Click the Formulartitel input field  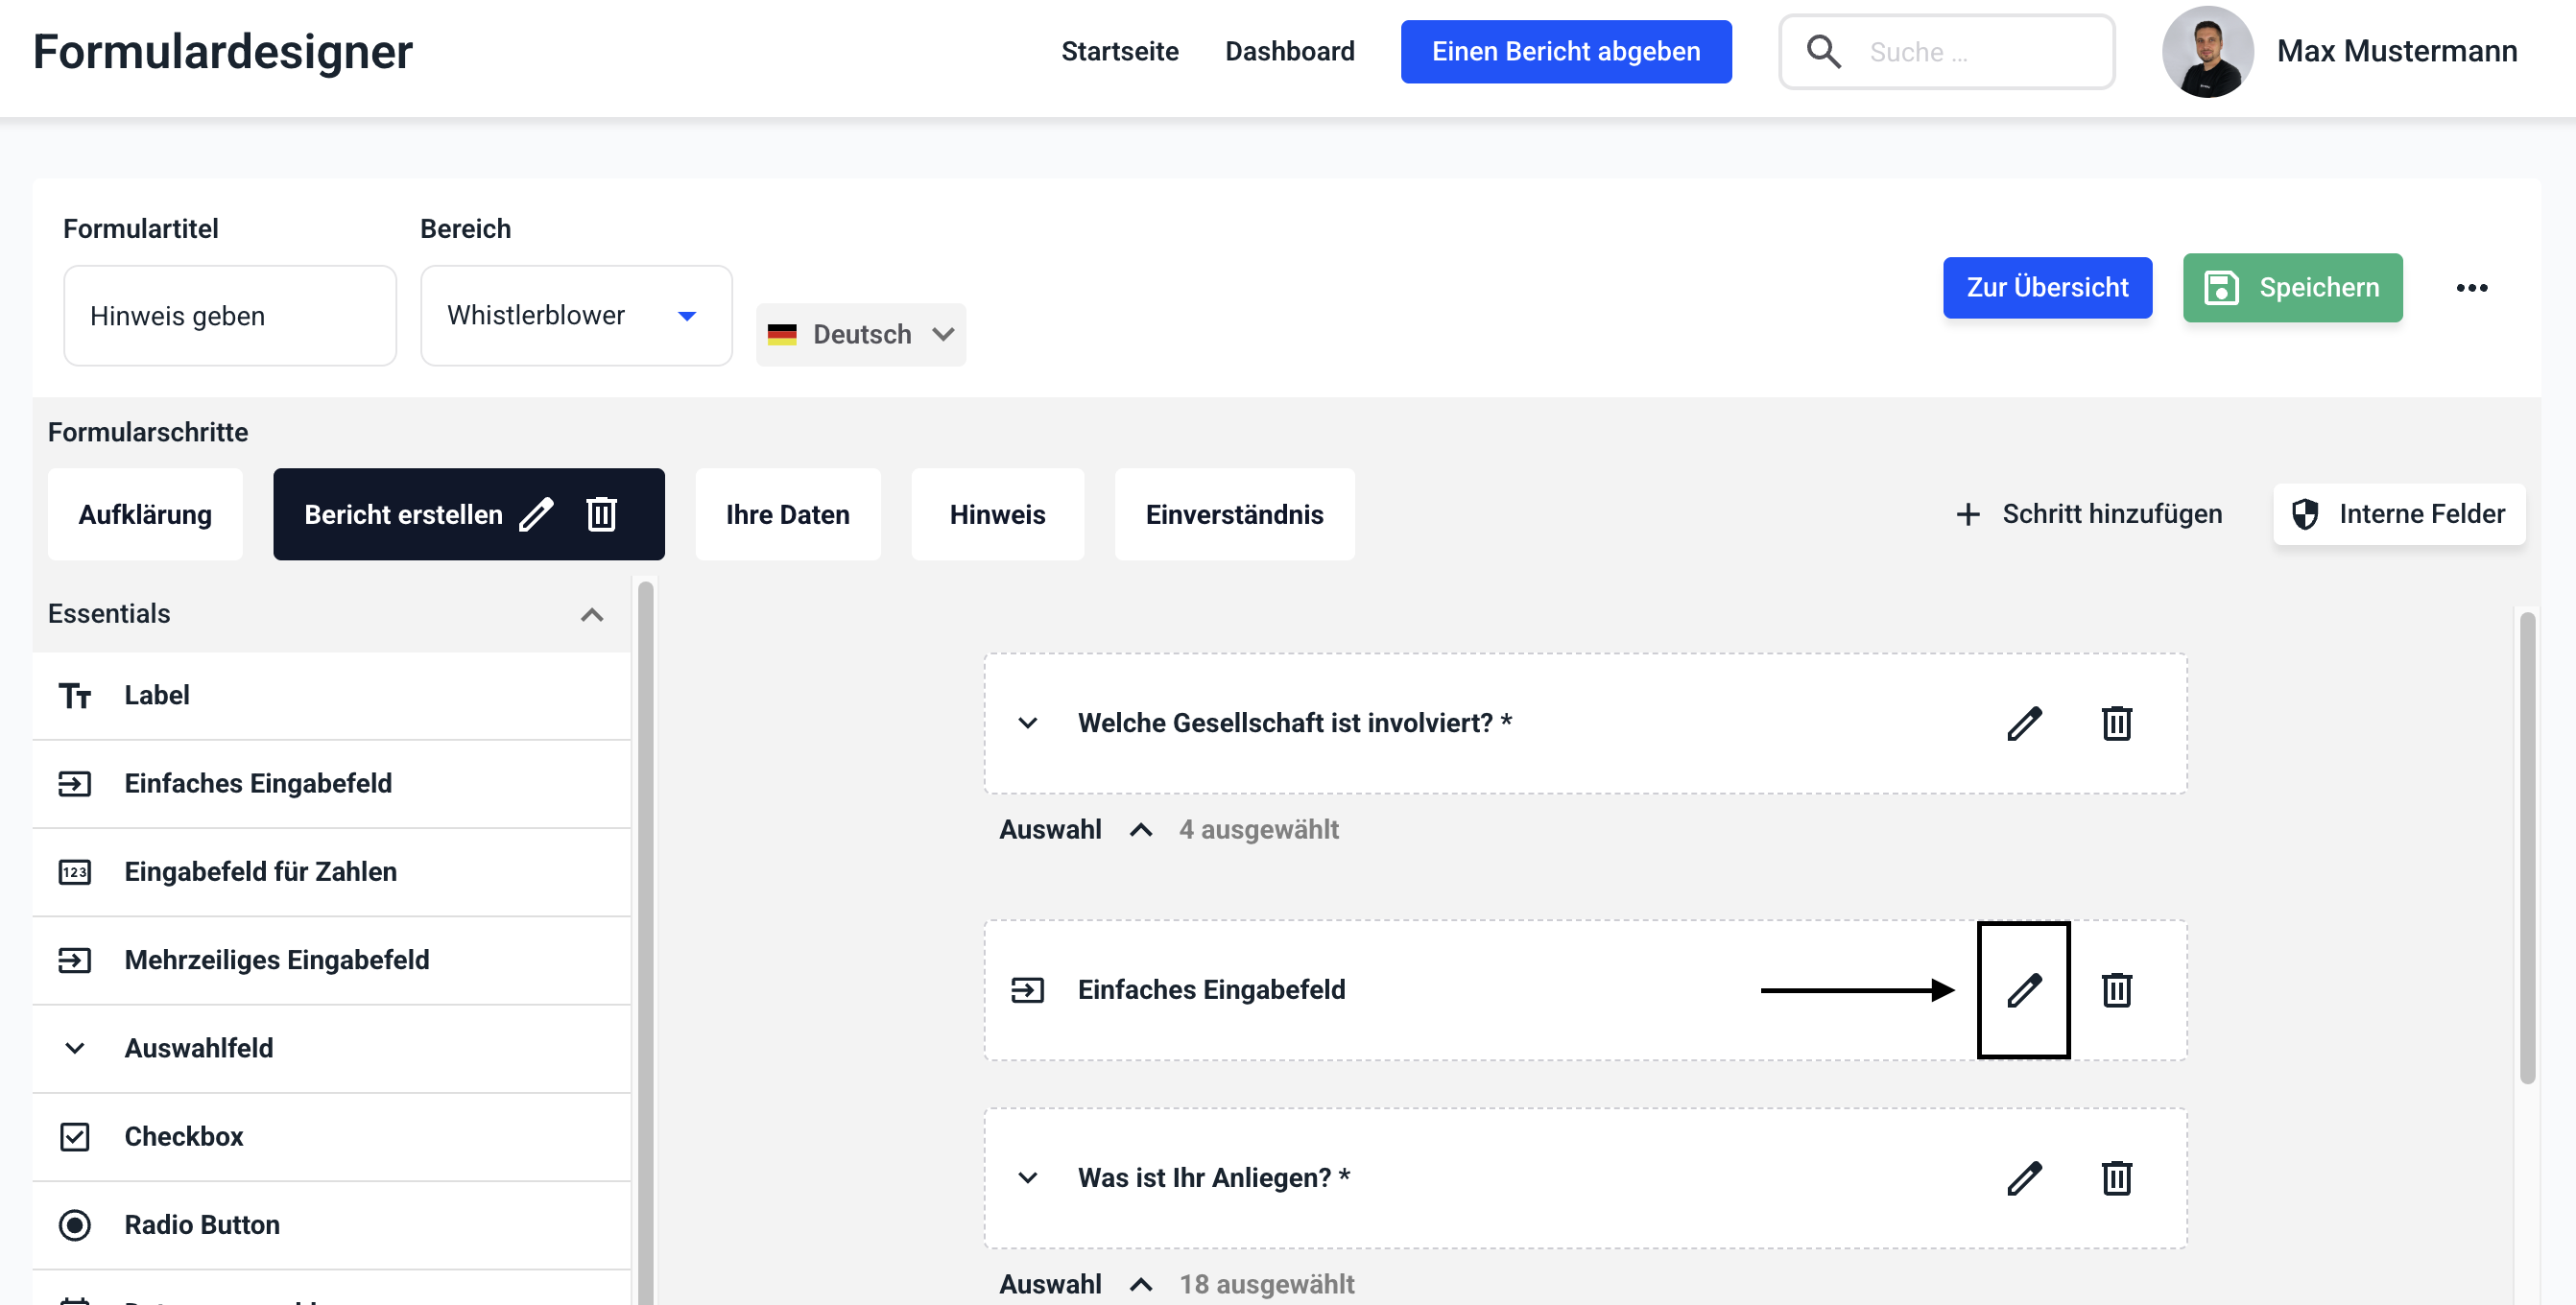click(x=229, y=316)
